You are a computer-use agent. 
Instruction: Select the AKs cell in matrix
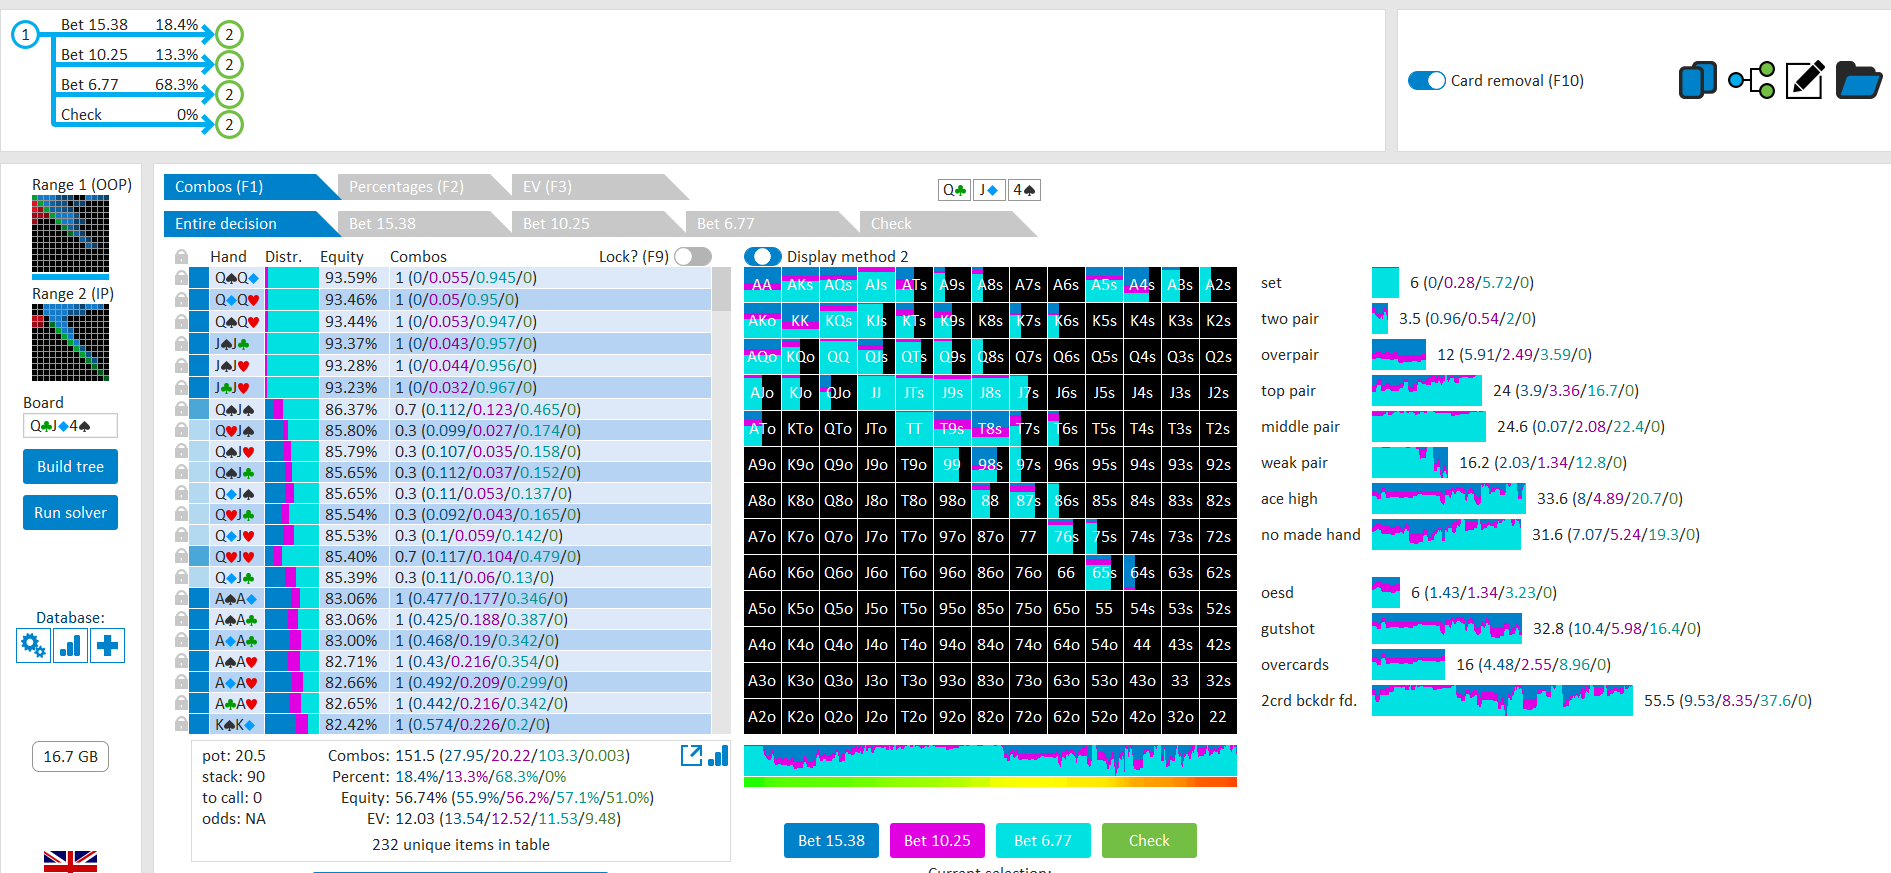[800, 285]
